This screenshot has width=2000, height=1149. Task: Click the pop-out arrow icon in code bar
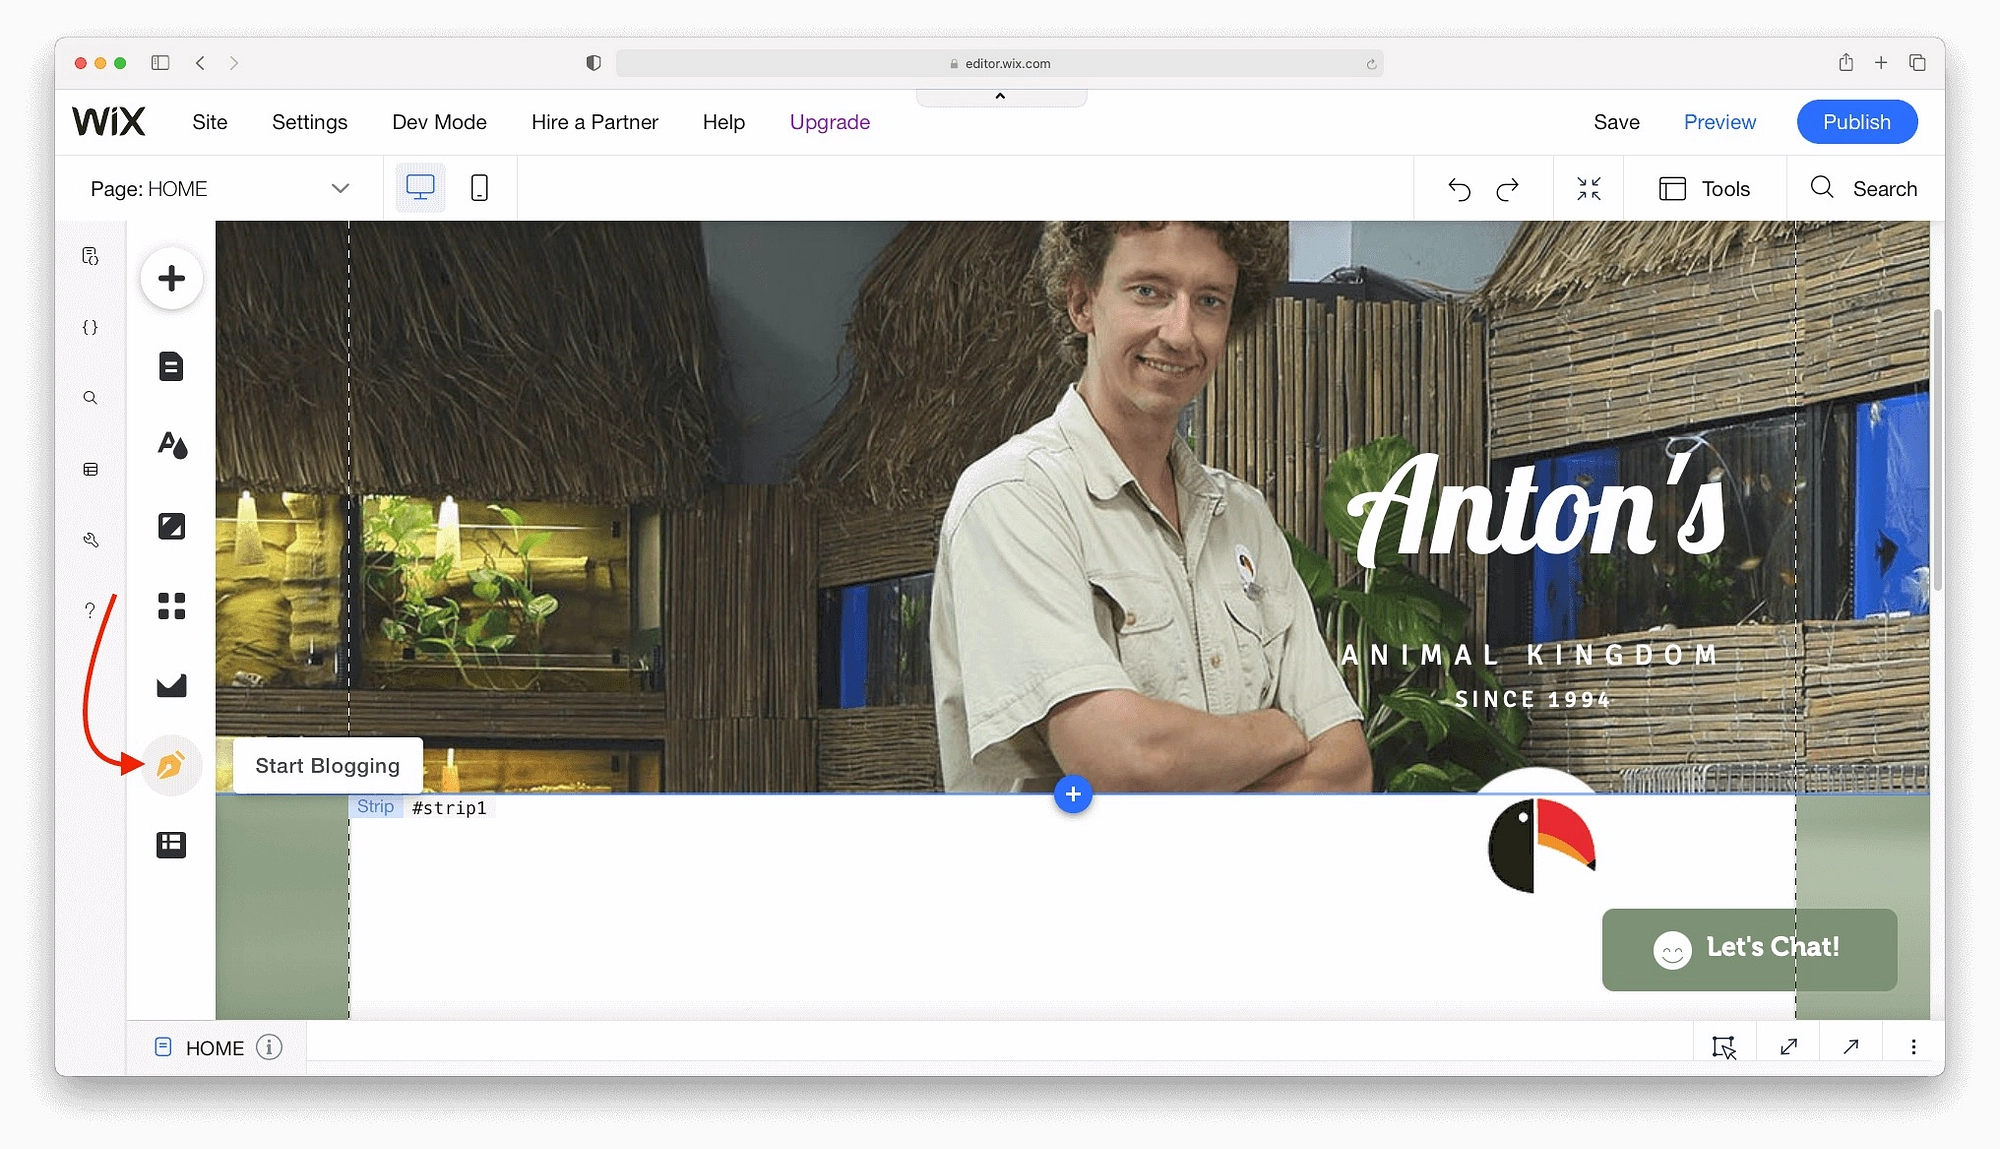[1851, 1047]
